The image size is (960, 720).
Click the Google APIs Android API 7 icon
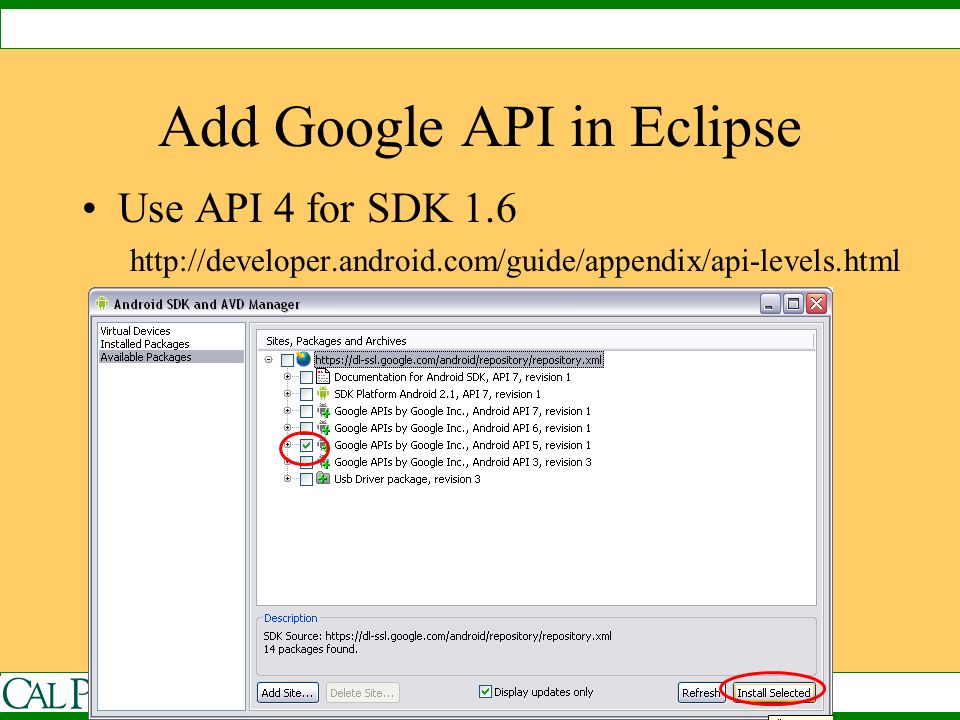(x=323, y=411)
